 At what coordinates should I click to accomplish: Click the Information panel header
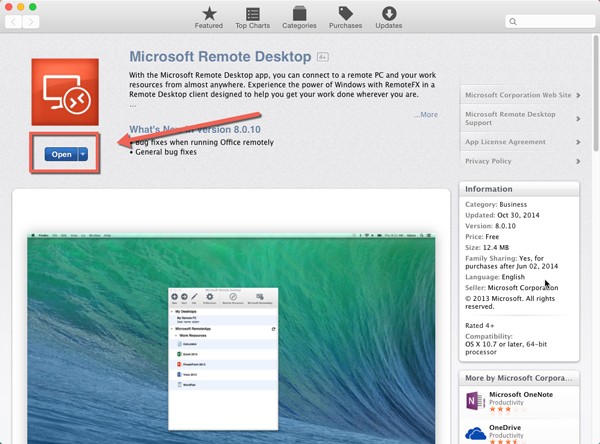point(519,189)
